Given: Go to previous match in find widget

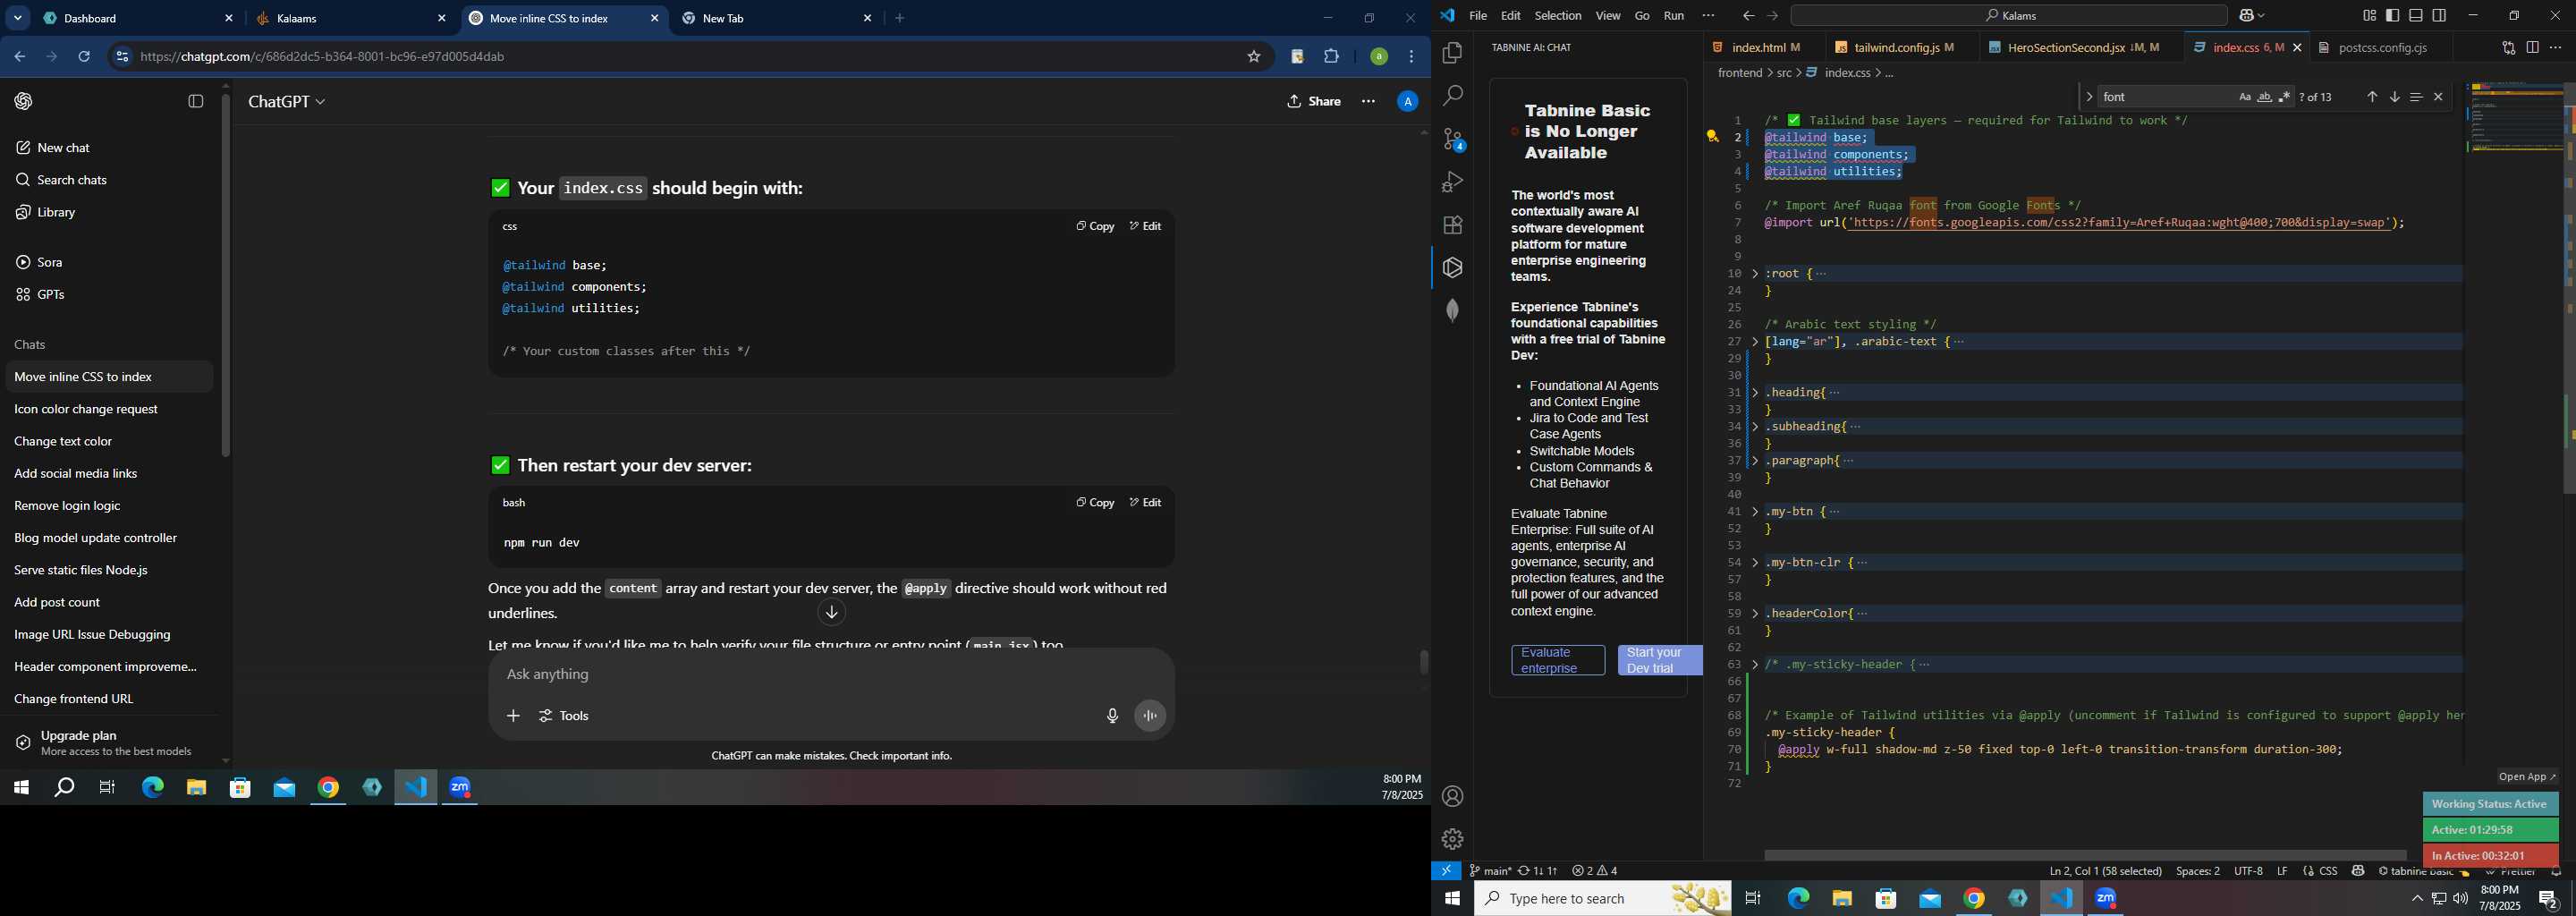Looking at the screenshot, I should pos(2371,97).
